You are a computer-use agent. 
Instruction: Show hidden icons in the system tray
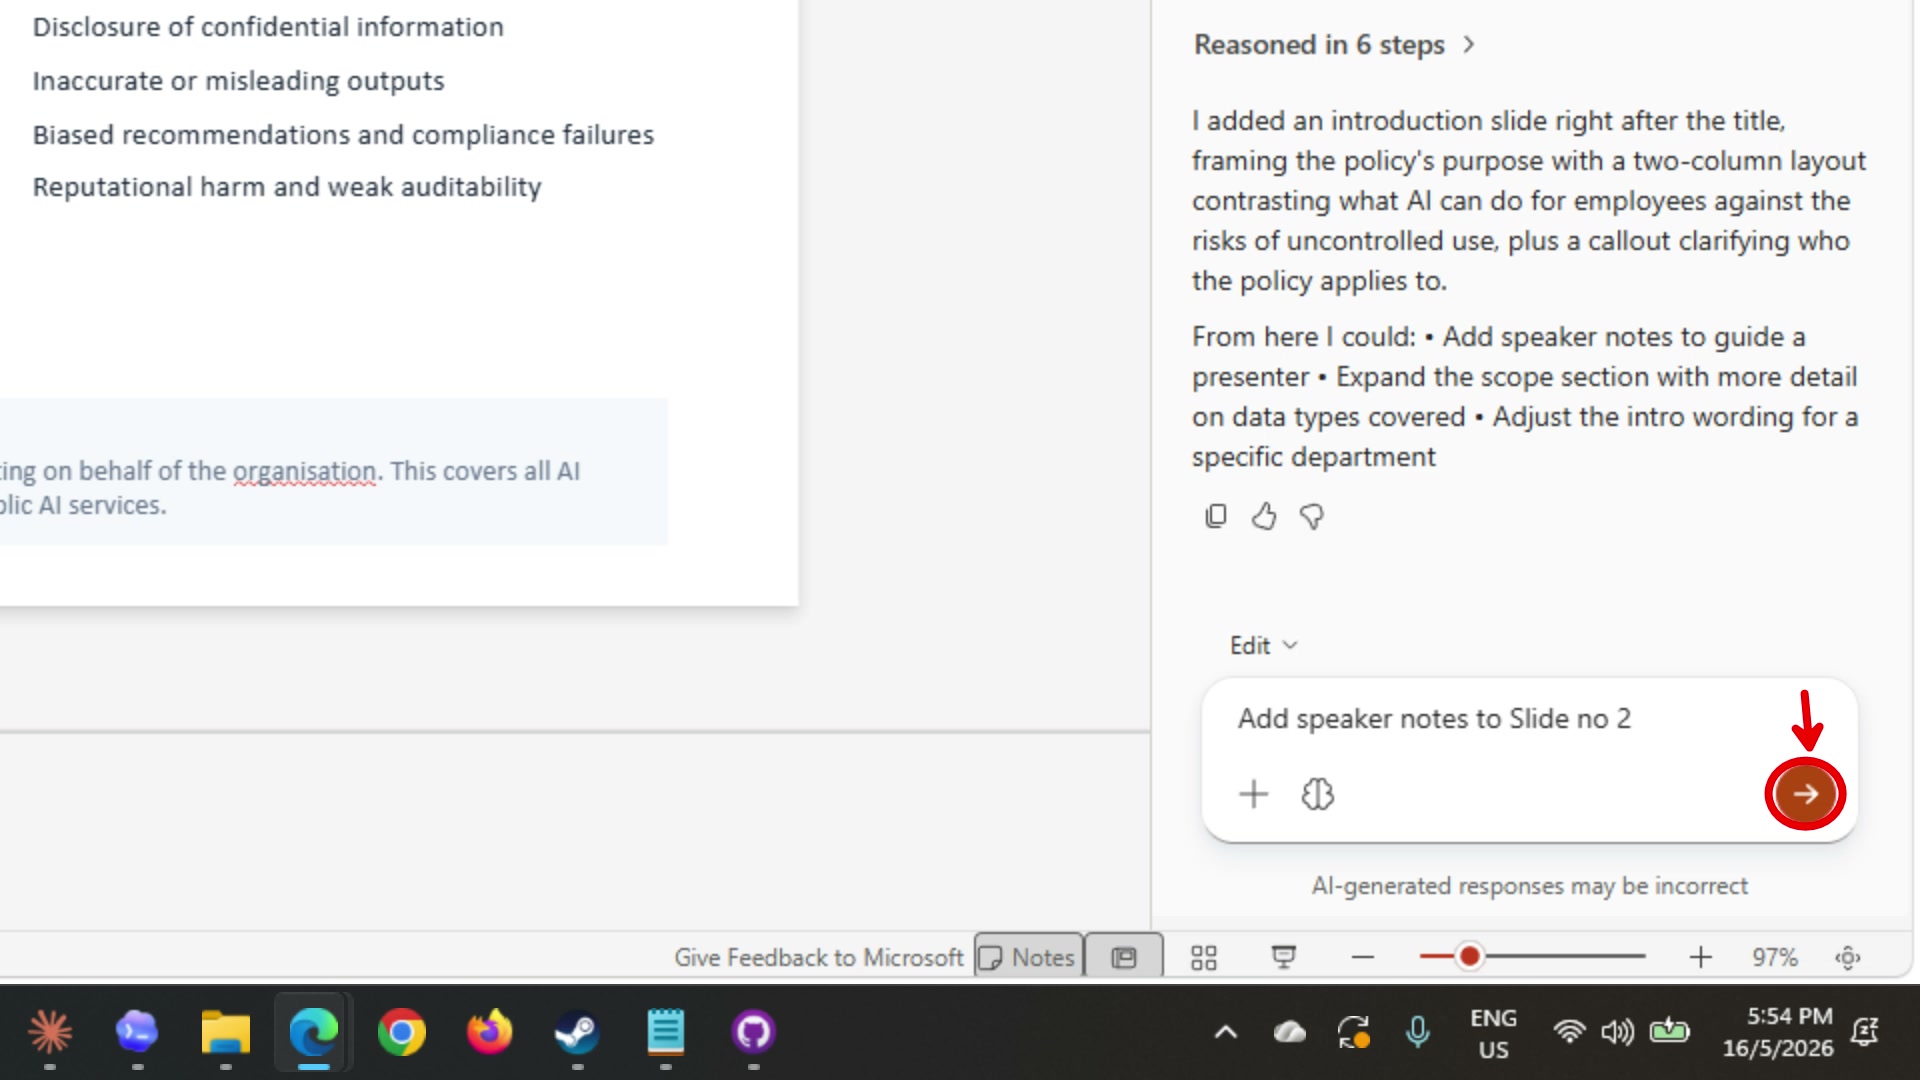click(x=1226, y=1032)
